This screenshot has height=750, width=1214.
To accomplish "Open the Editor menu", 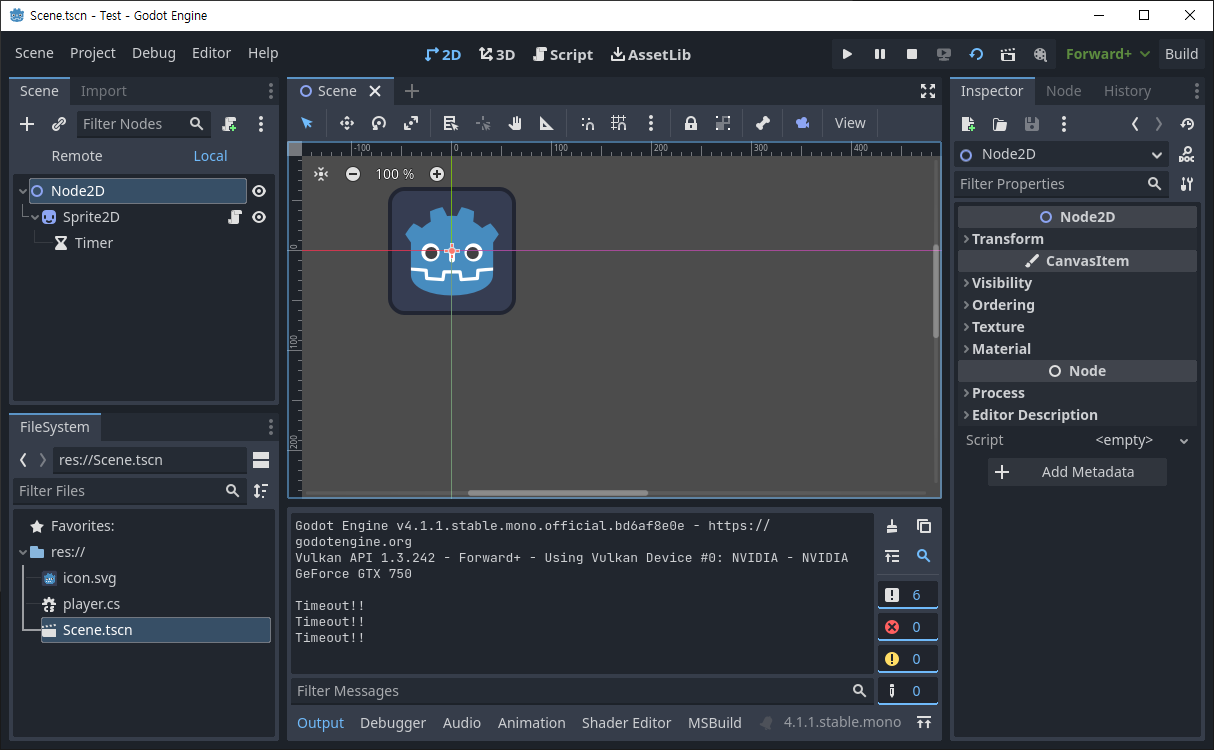I will pyautogui.click(x=211, y=53).
